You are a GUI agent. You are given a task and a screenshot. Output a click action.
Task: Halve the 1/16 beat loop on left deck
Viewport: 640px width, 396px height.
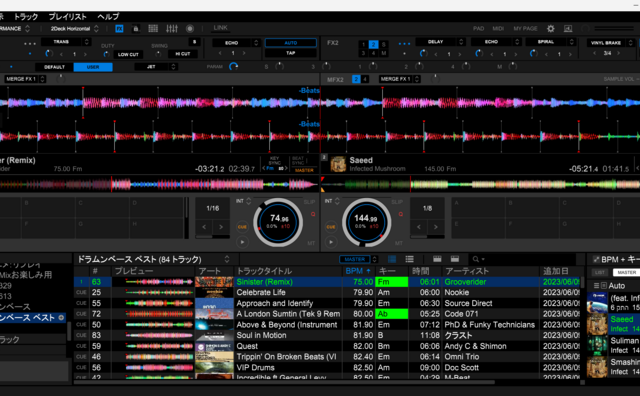point(204,227)
